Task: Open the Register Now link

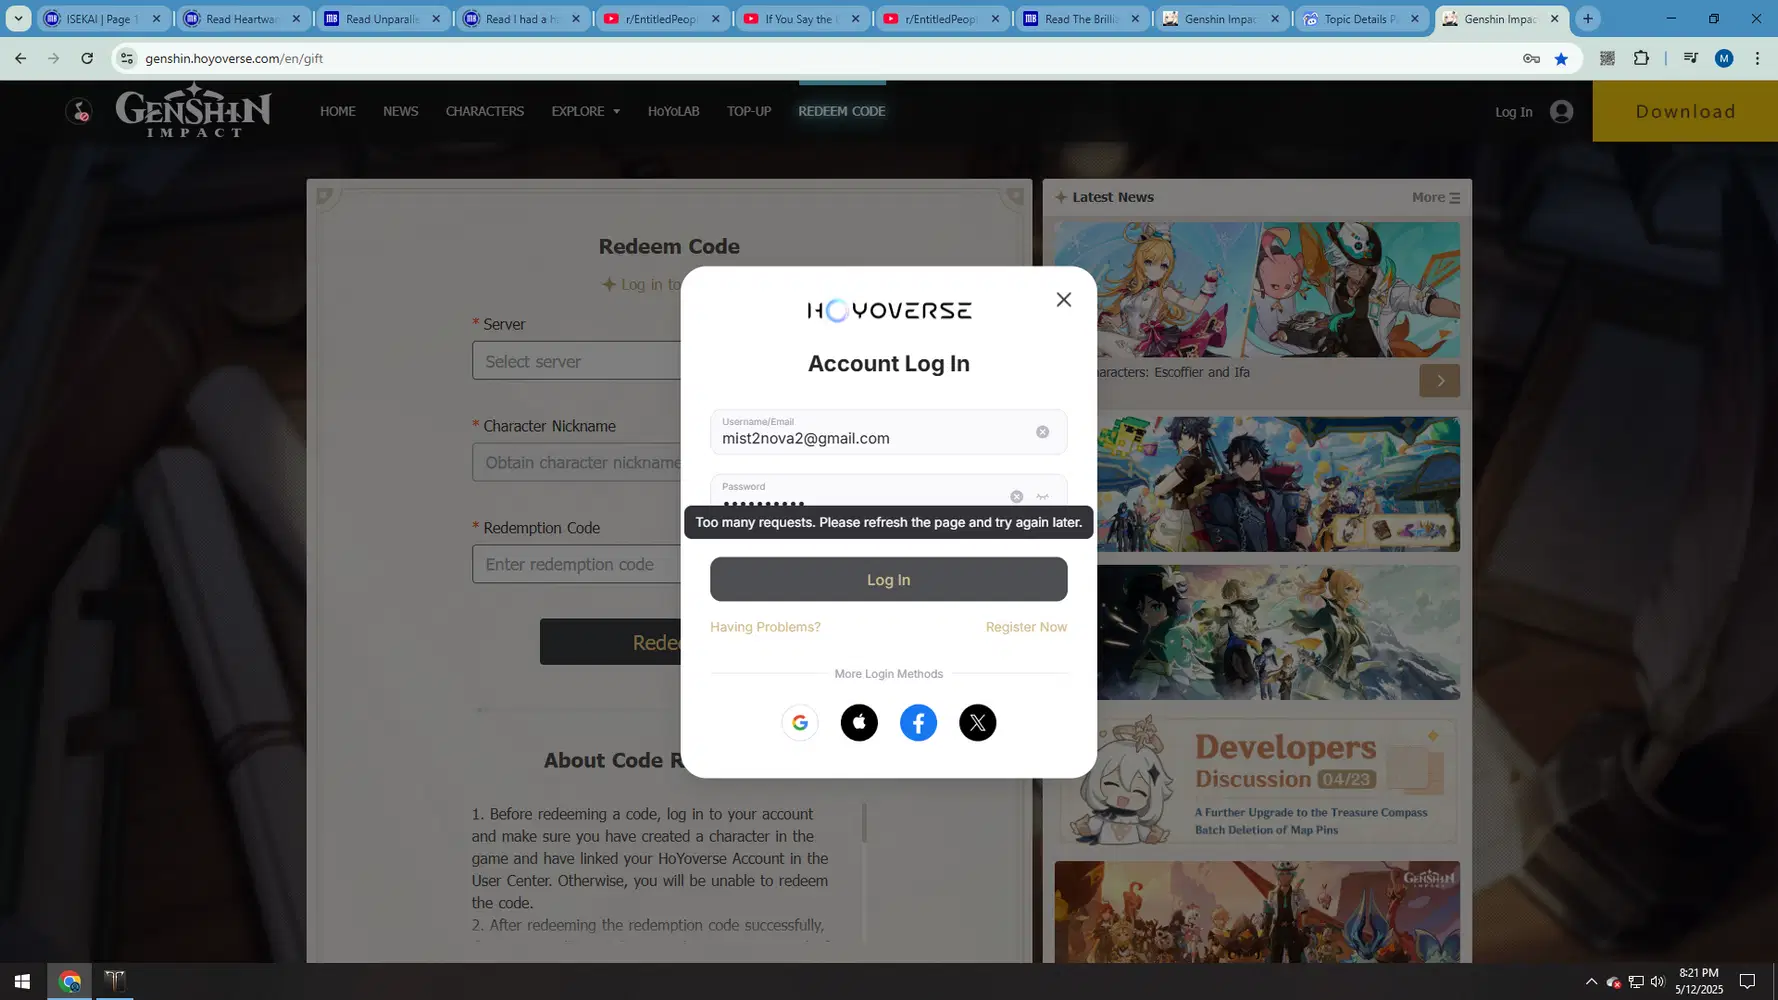Action: coord(1026,627)
